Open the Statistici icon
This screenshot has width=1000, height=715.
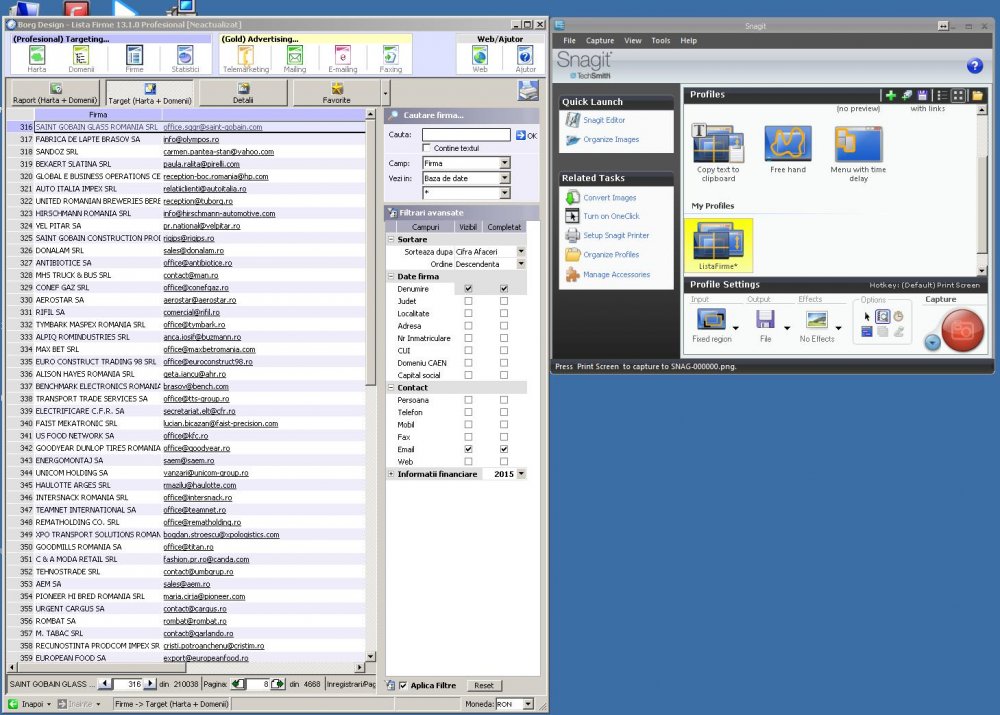[x=185, y=59]
